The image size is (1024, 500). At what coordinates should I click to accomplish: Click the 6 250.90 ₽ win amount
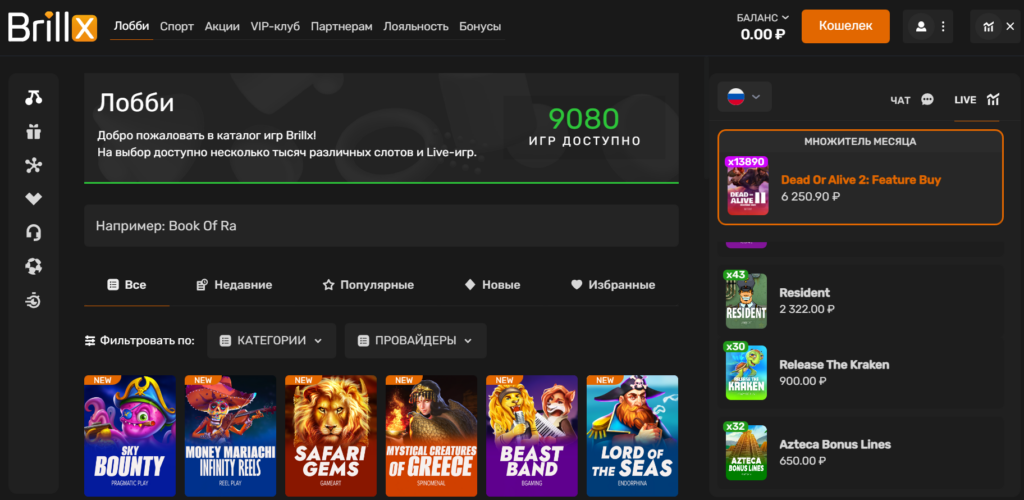tap(810, 196)
